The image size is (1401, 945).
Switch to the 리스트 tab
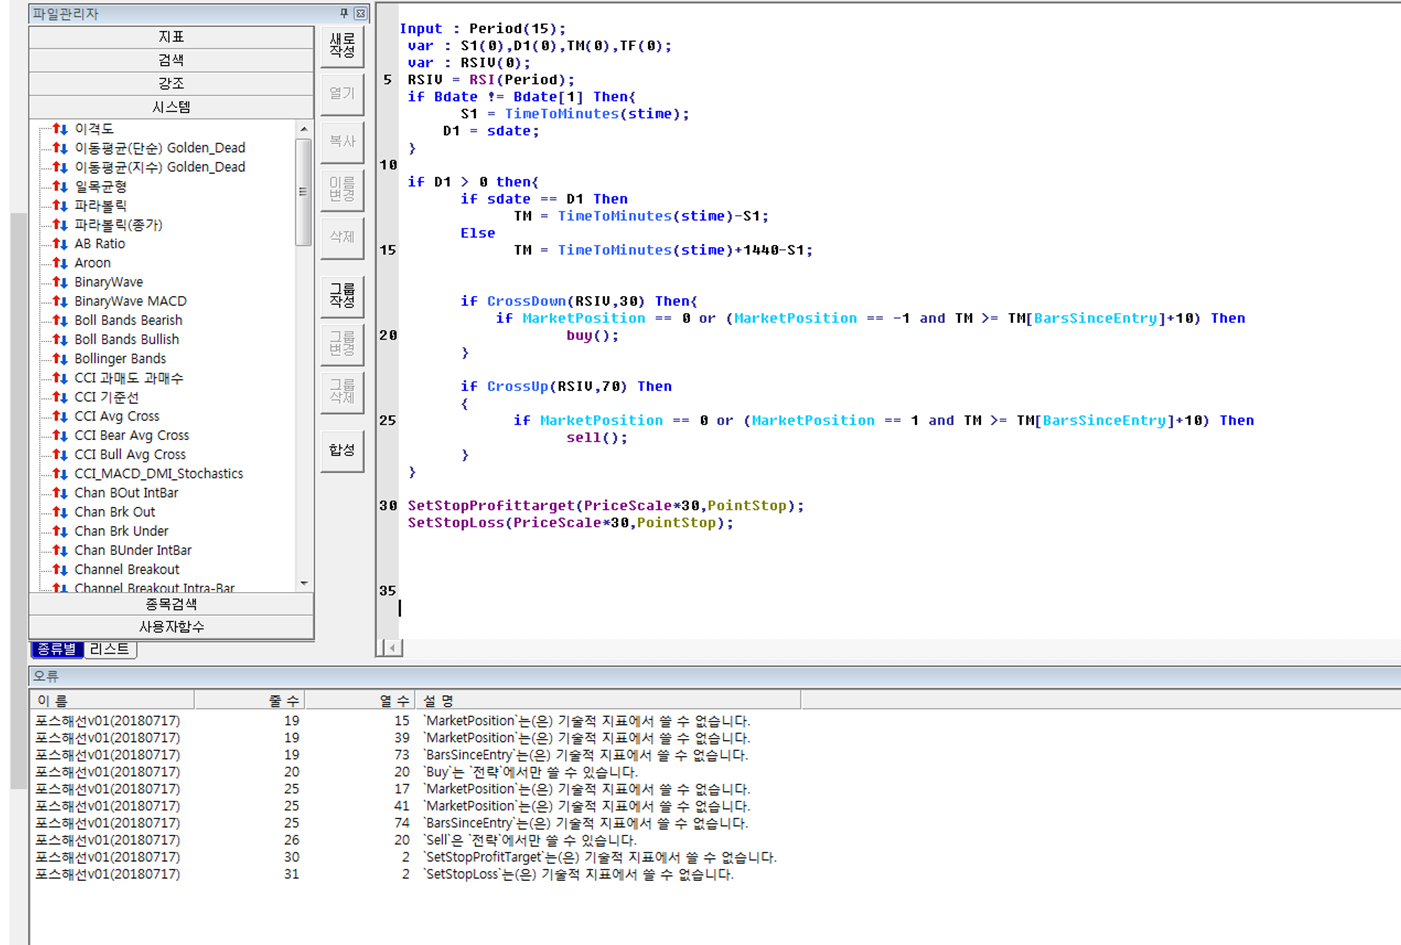pyautogui.click(x=109, y=649)
